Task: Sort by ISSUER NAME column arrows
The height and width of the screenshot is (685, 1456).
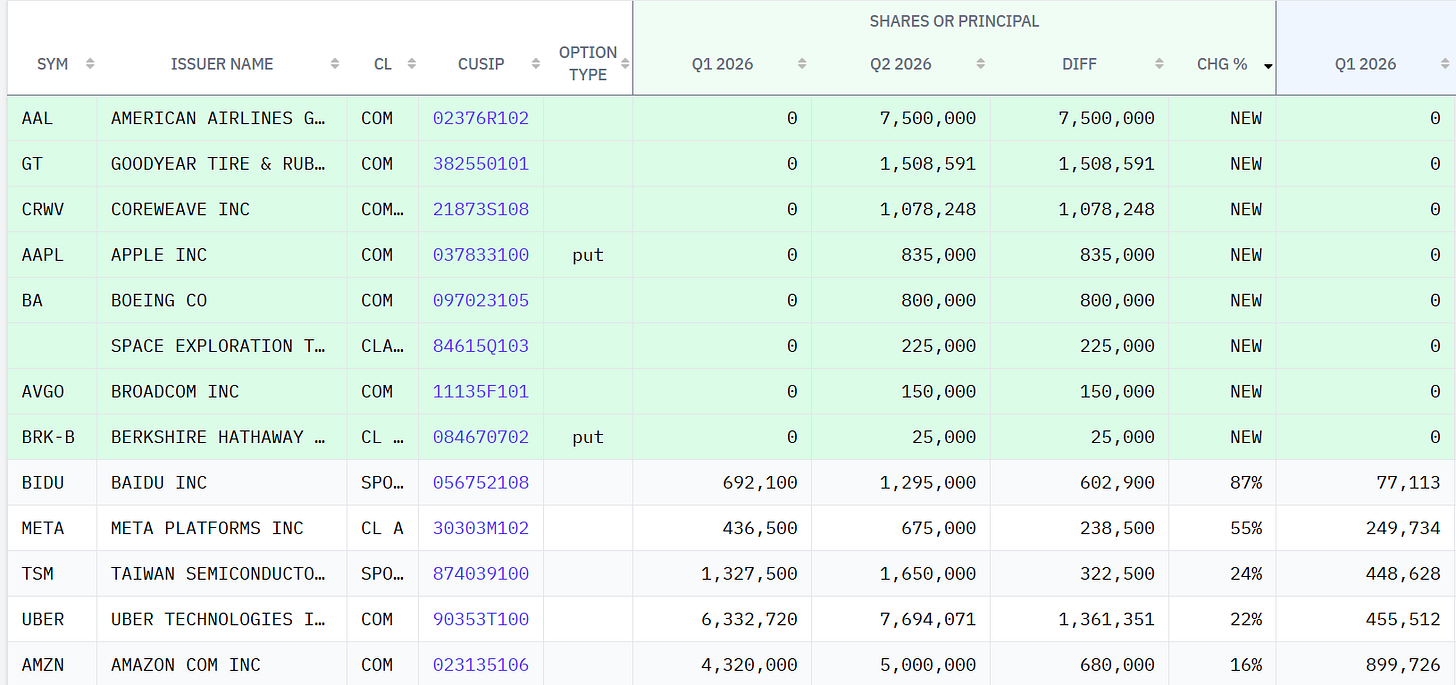Action: pos(334,64)
